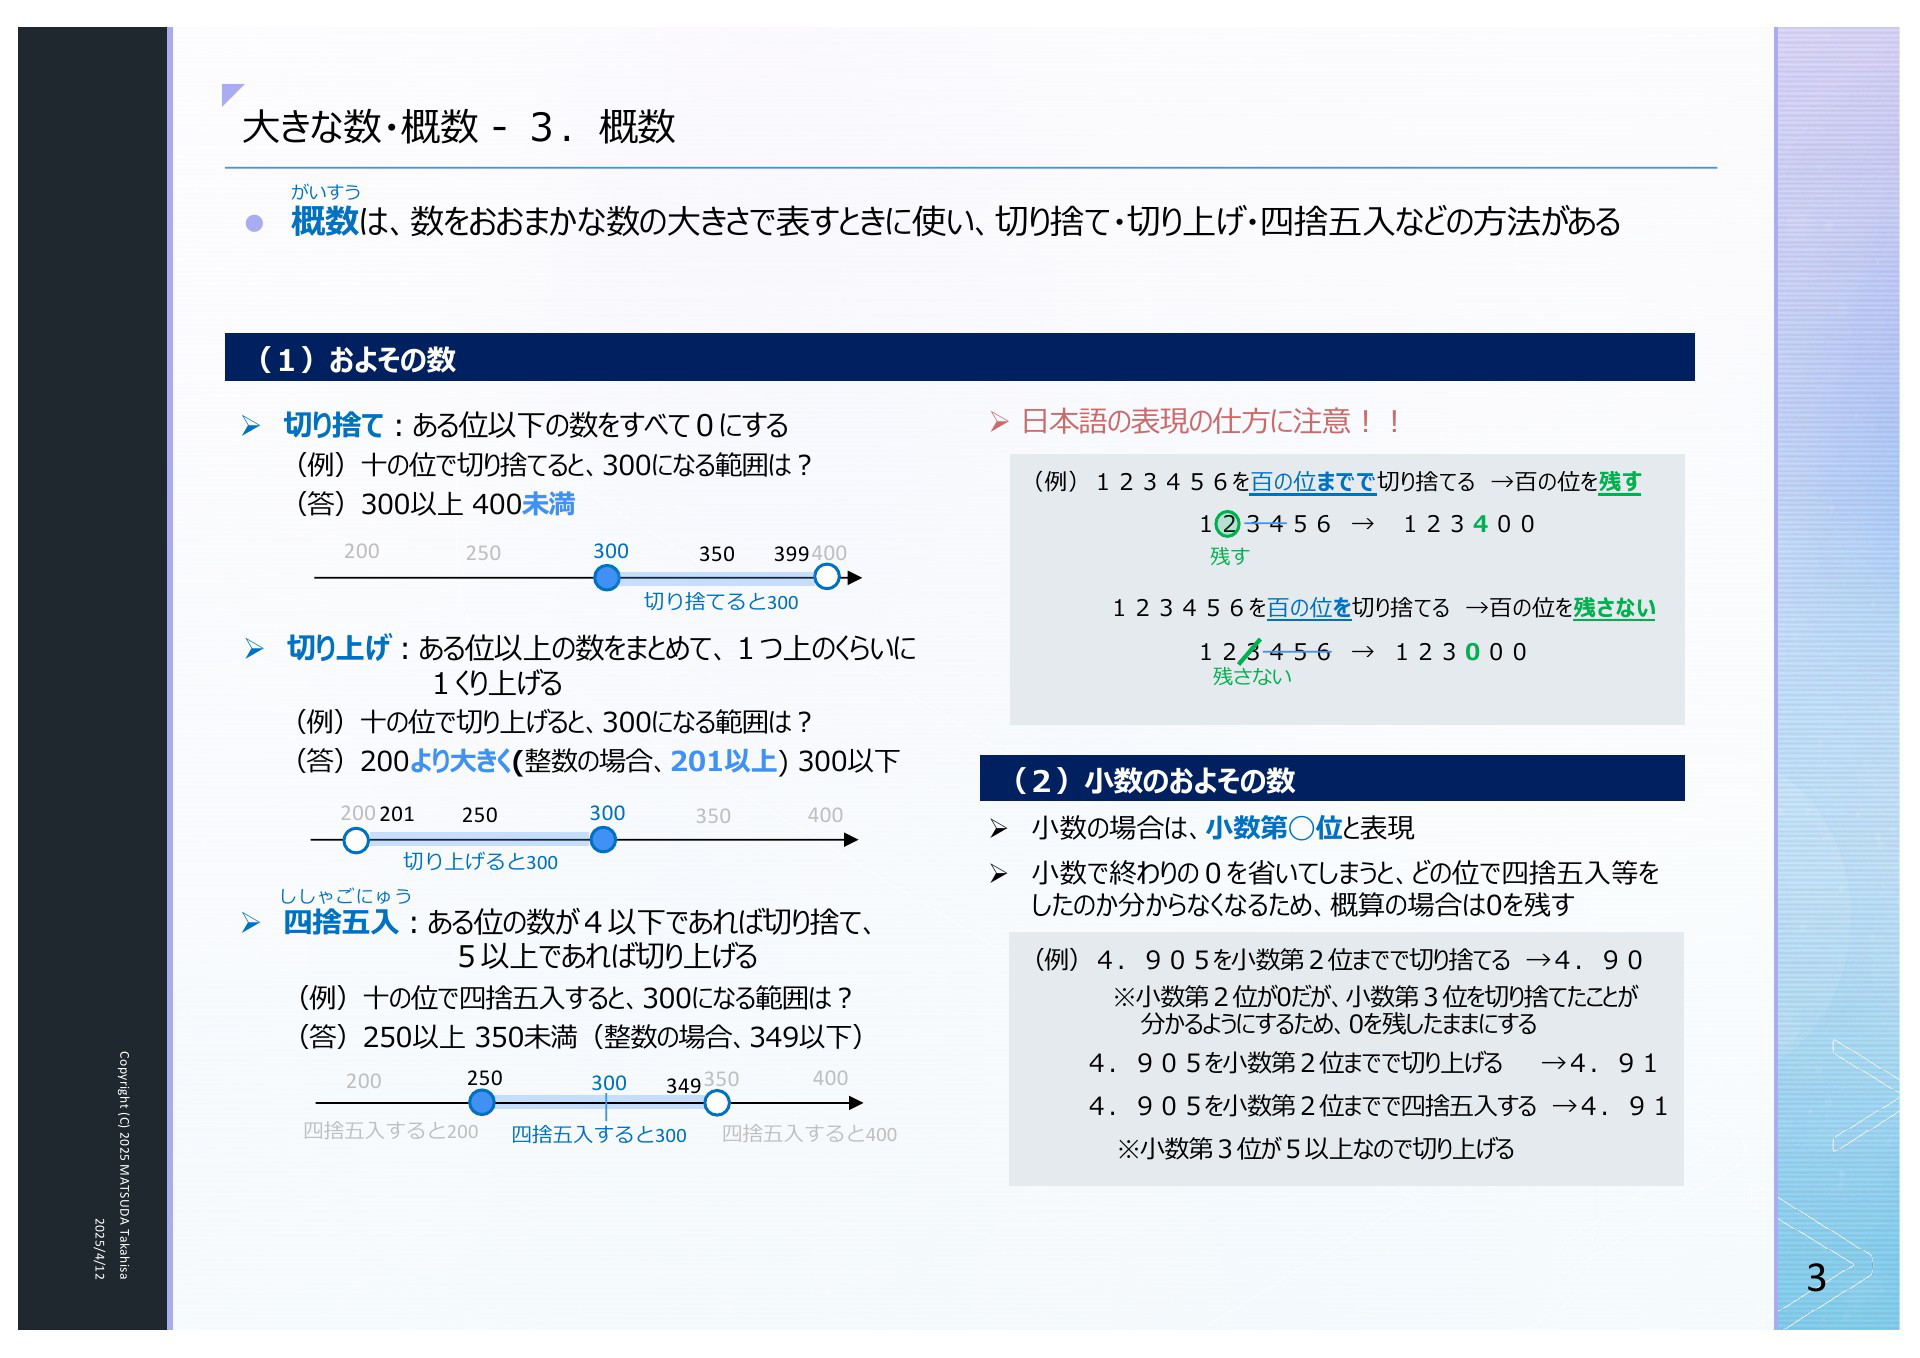This screenshot has height=1358, width=1920.
Task: Click the small green label '残さない' below the slashed digit
Action: click(1252, 677)
